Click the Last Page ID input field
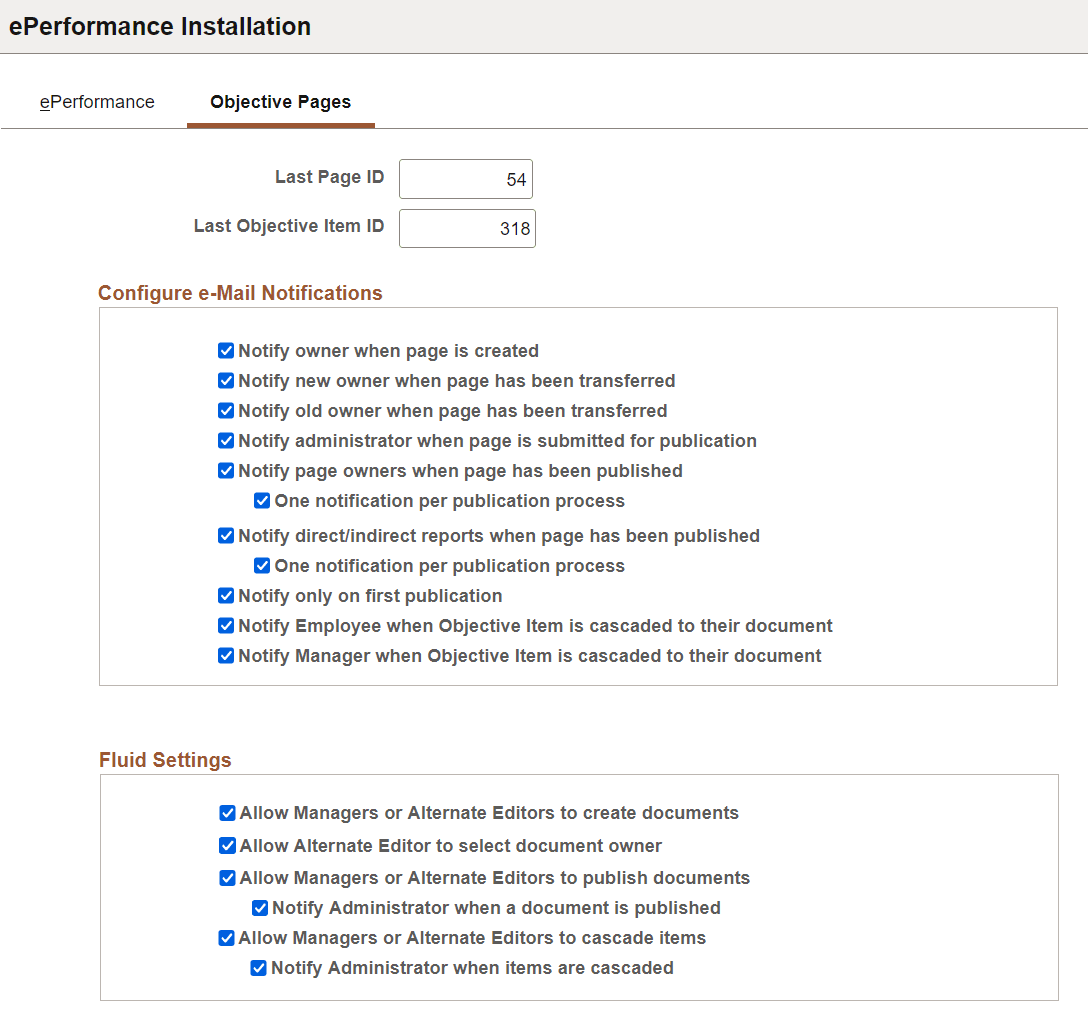 click(x=465, y=178)
